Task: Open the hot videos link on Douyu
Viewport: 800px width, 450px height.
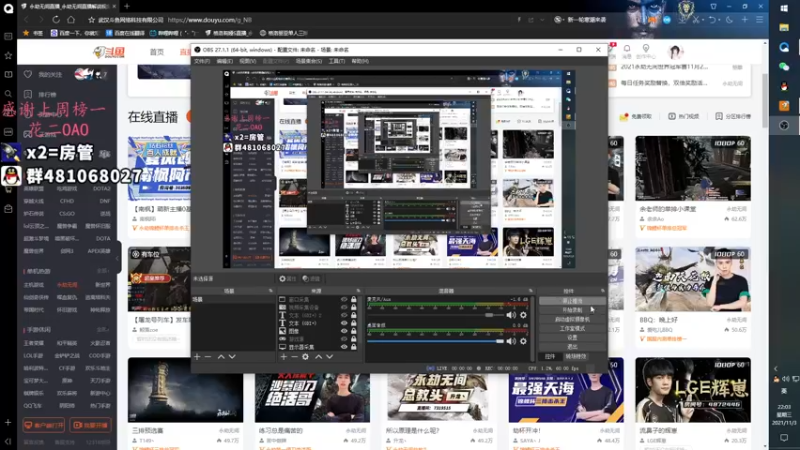Action: [684, 116]
